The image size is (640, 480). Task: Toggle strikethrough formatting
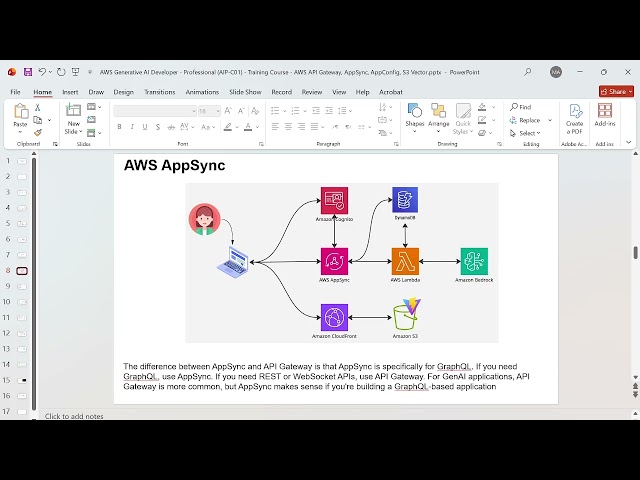point(171,127)
